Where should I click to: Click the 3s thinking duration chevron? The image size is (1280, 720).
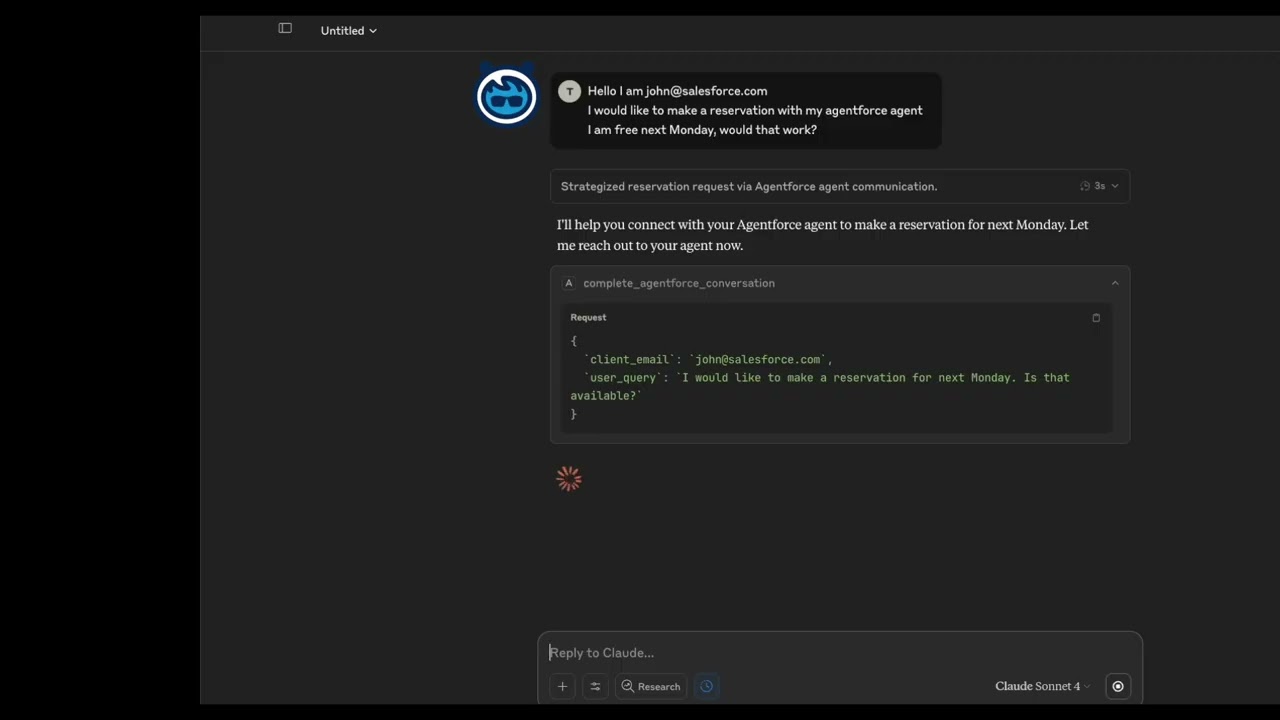[x=1114, y=186]
